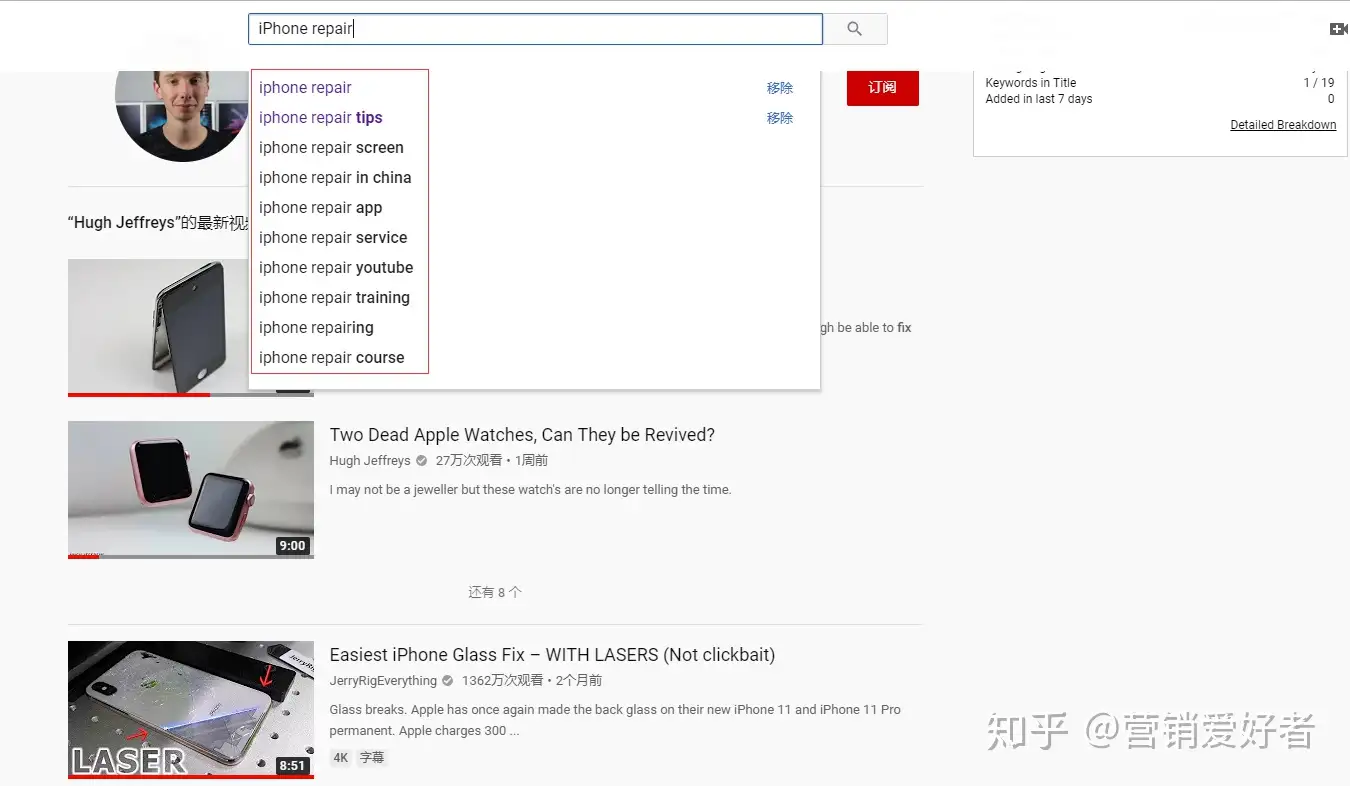1350x786 pixels.
Task: Click the 字幕 captions badge
Action: [x=372, y=758]
